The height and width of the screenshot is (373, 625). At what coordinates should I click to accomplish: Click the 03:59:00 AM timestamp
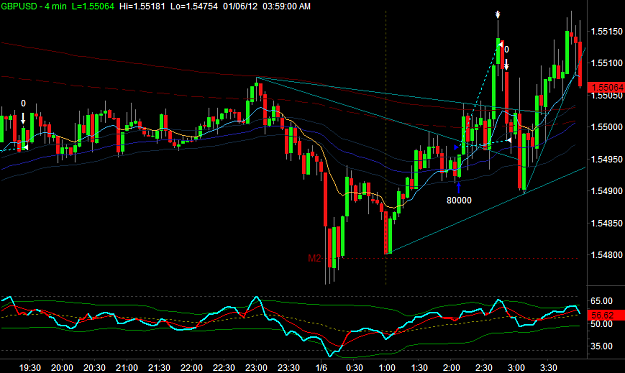point(286,6)
